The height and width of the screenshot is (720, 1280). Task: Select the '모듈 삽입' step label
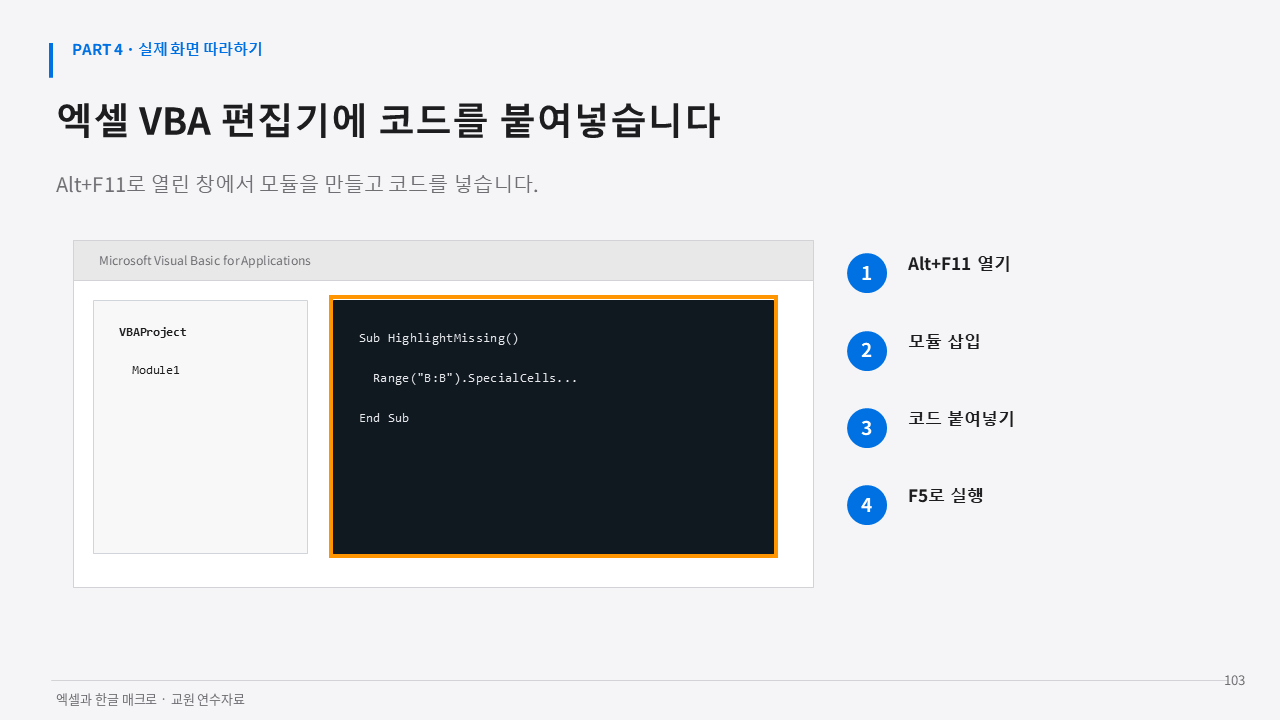click(x=944, y=341)
